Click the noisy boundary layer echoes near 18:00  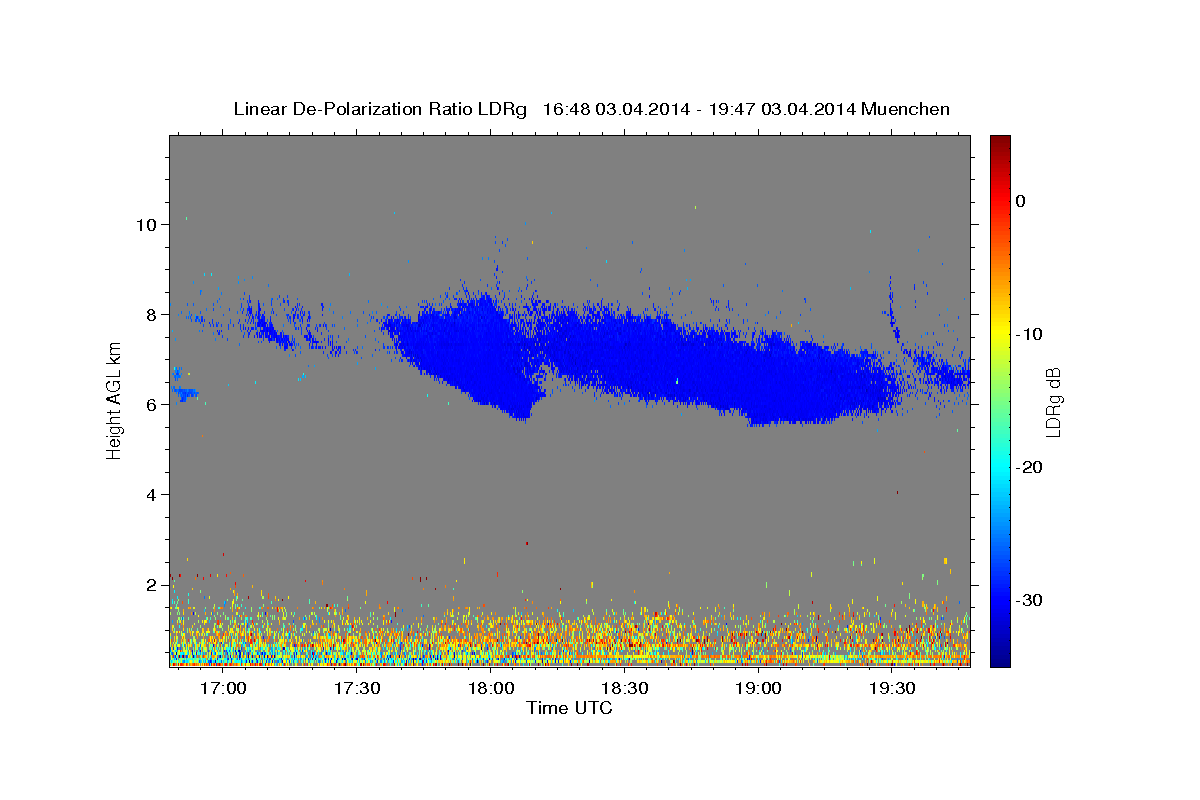[x=491, y=635]
